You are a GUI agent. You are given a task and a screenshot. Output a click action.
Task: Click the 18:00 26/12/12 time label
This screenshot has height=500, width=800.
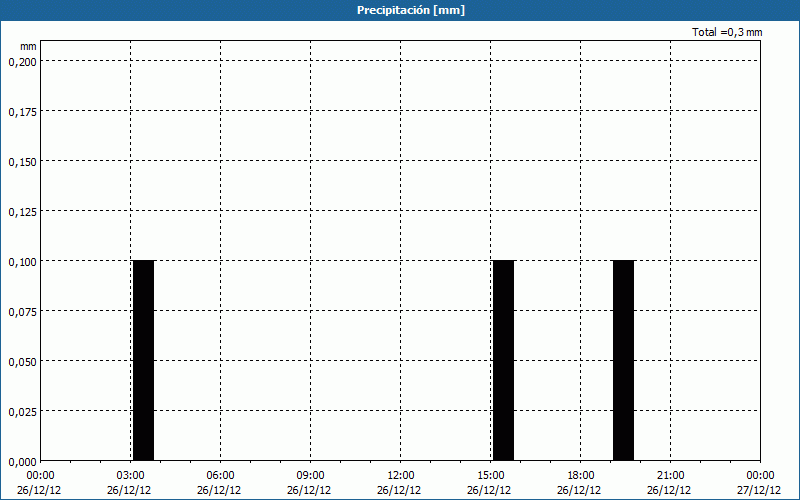coord(579,483)
